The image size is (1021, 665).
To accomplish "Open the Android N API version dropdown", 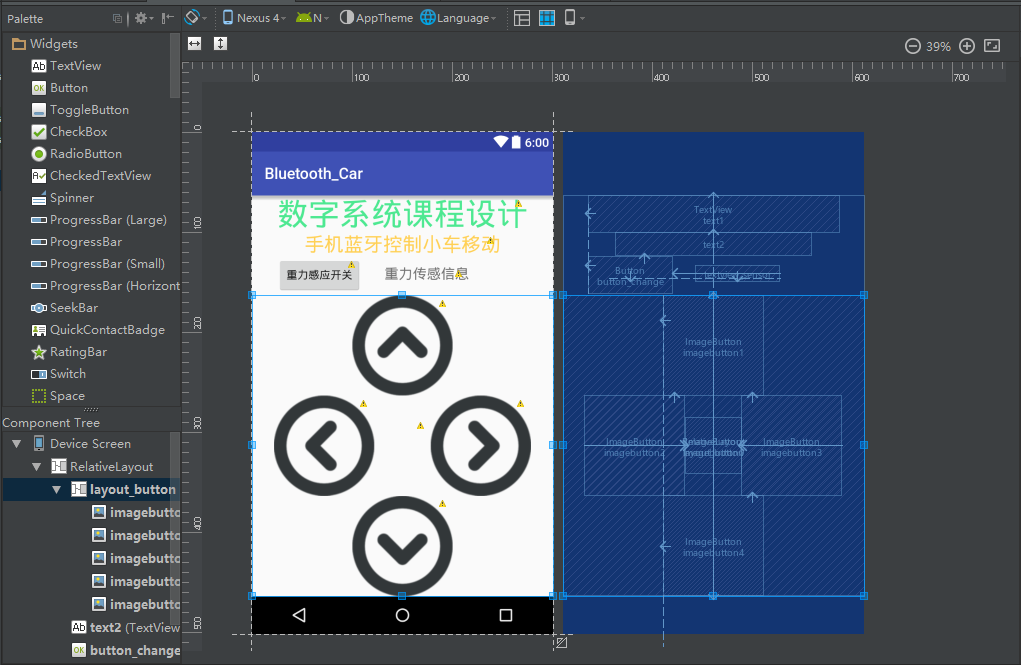I will click(x=313, y=18).
